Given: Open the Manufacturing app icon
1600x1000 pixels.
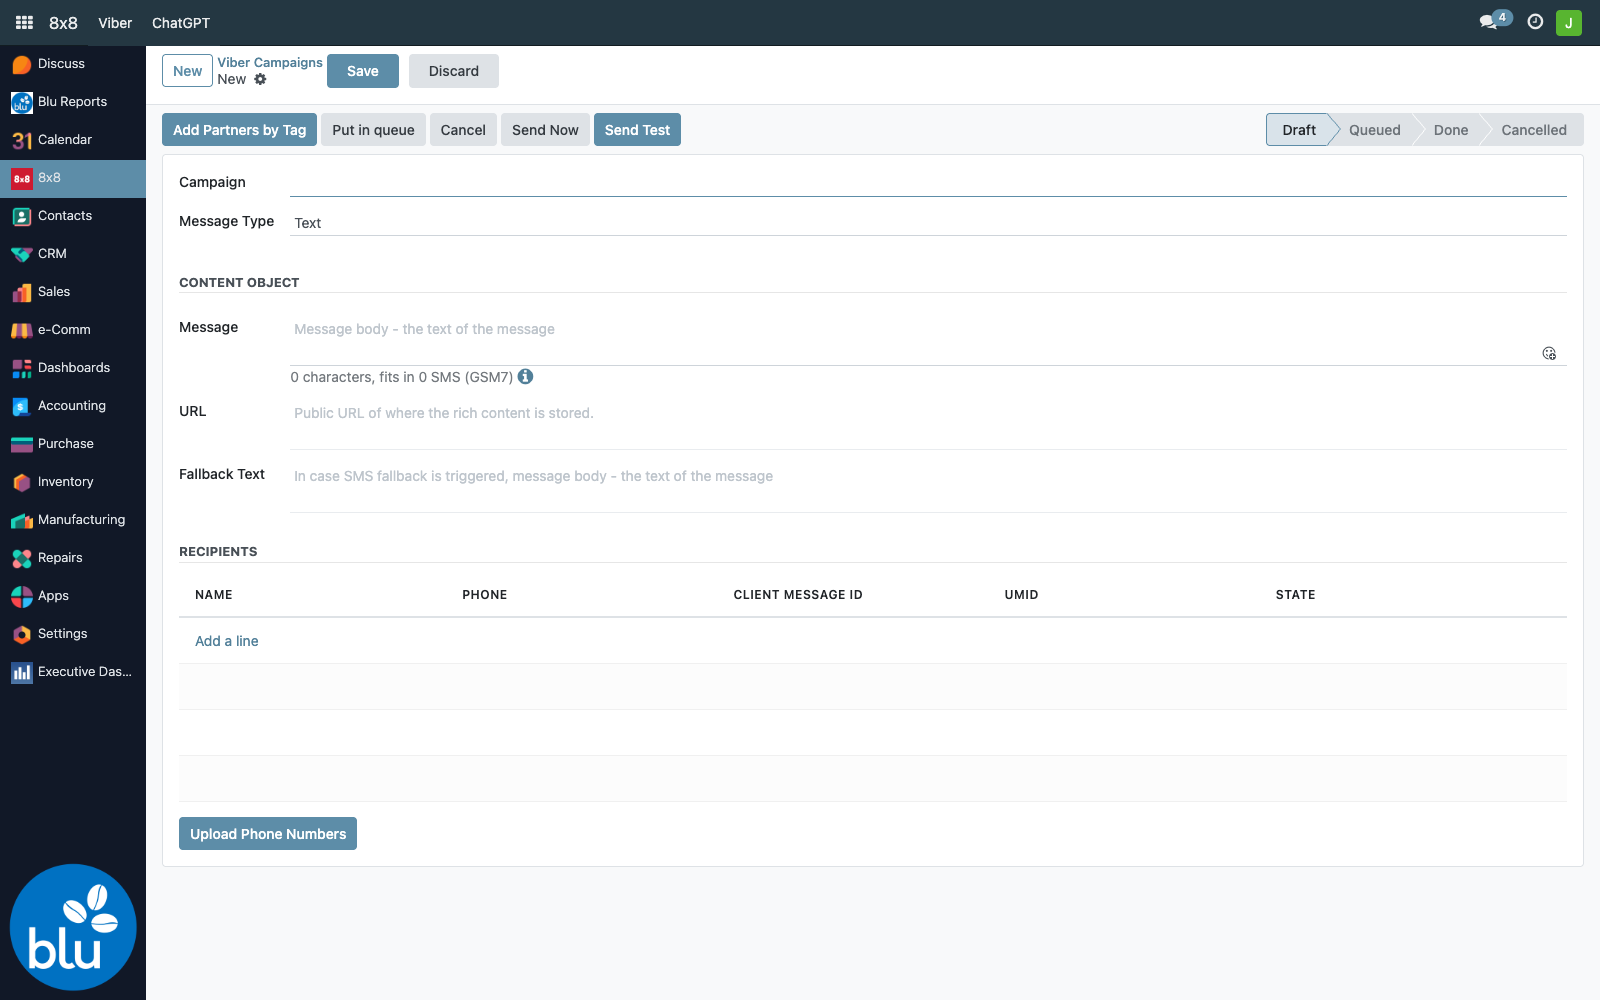Looking at the screenshot, I should (x=21, y=520).
